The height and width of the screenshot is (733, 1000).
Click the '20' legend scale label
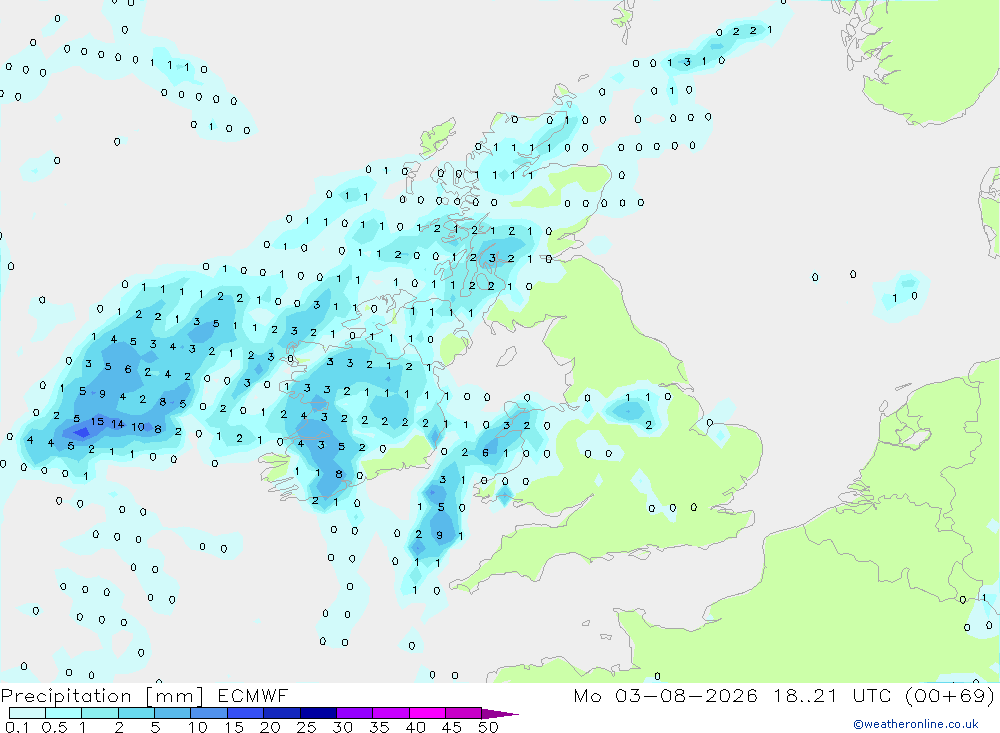[270, 727]
